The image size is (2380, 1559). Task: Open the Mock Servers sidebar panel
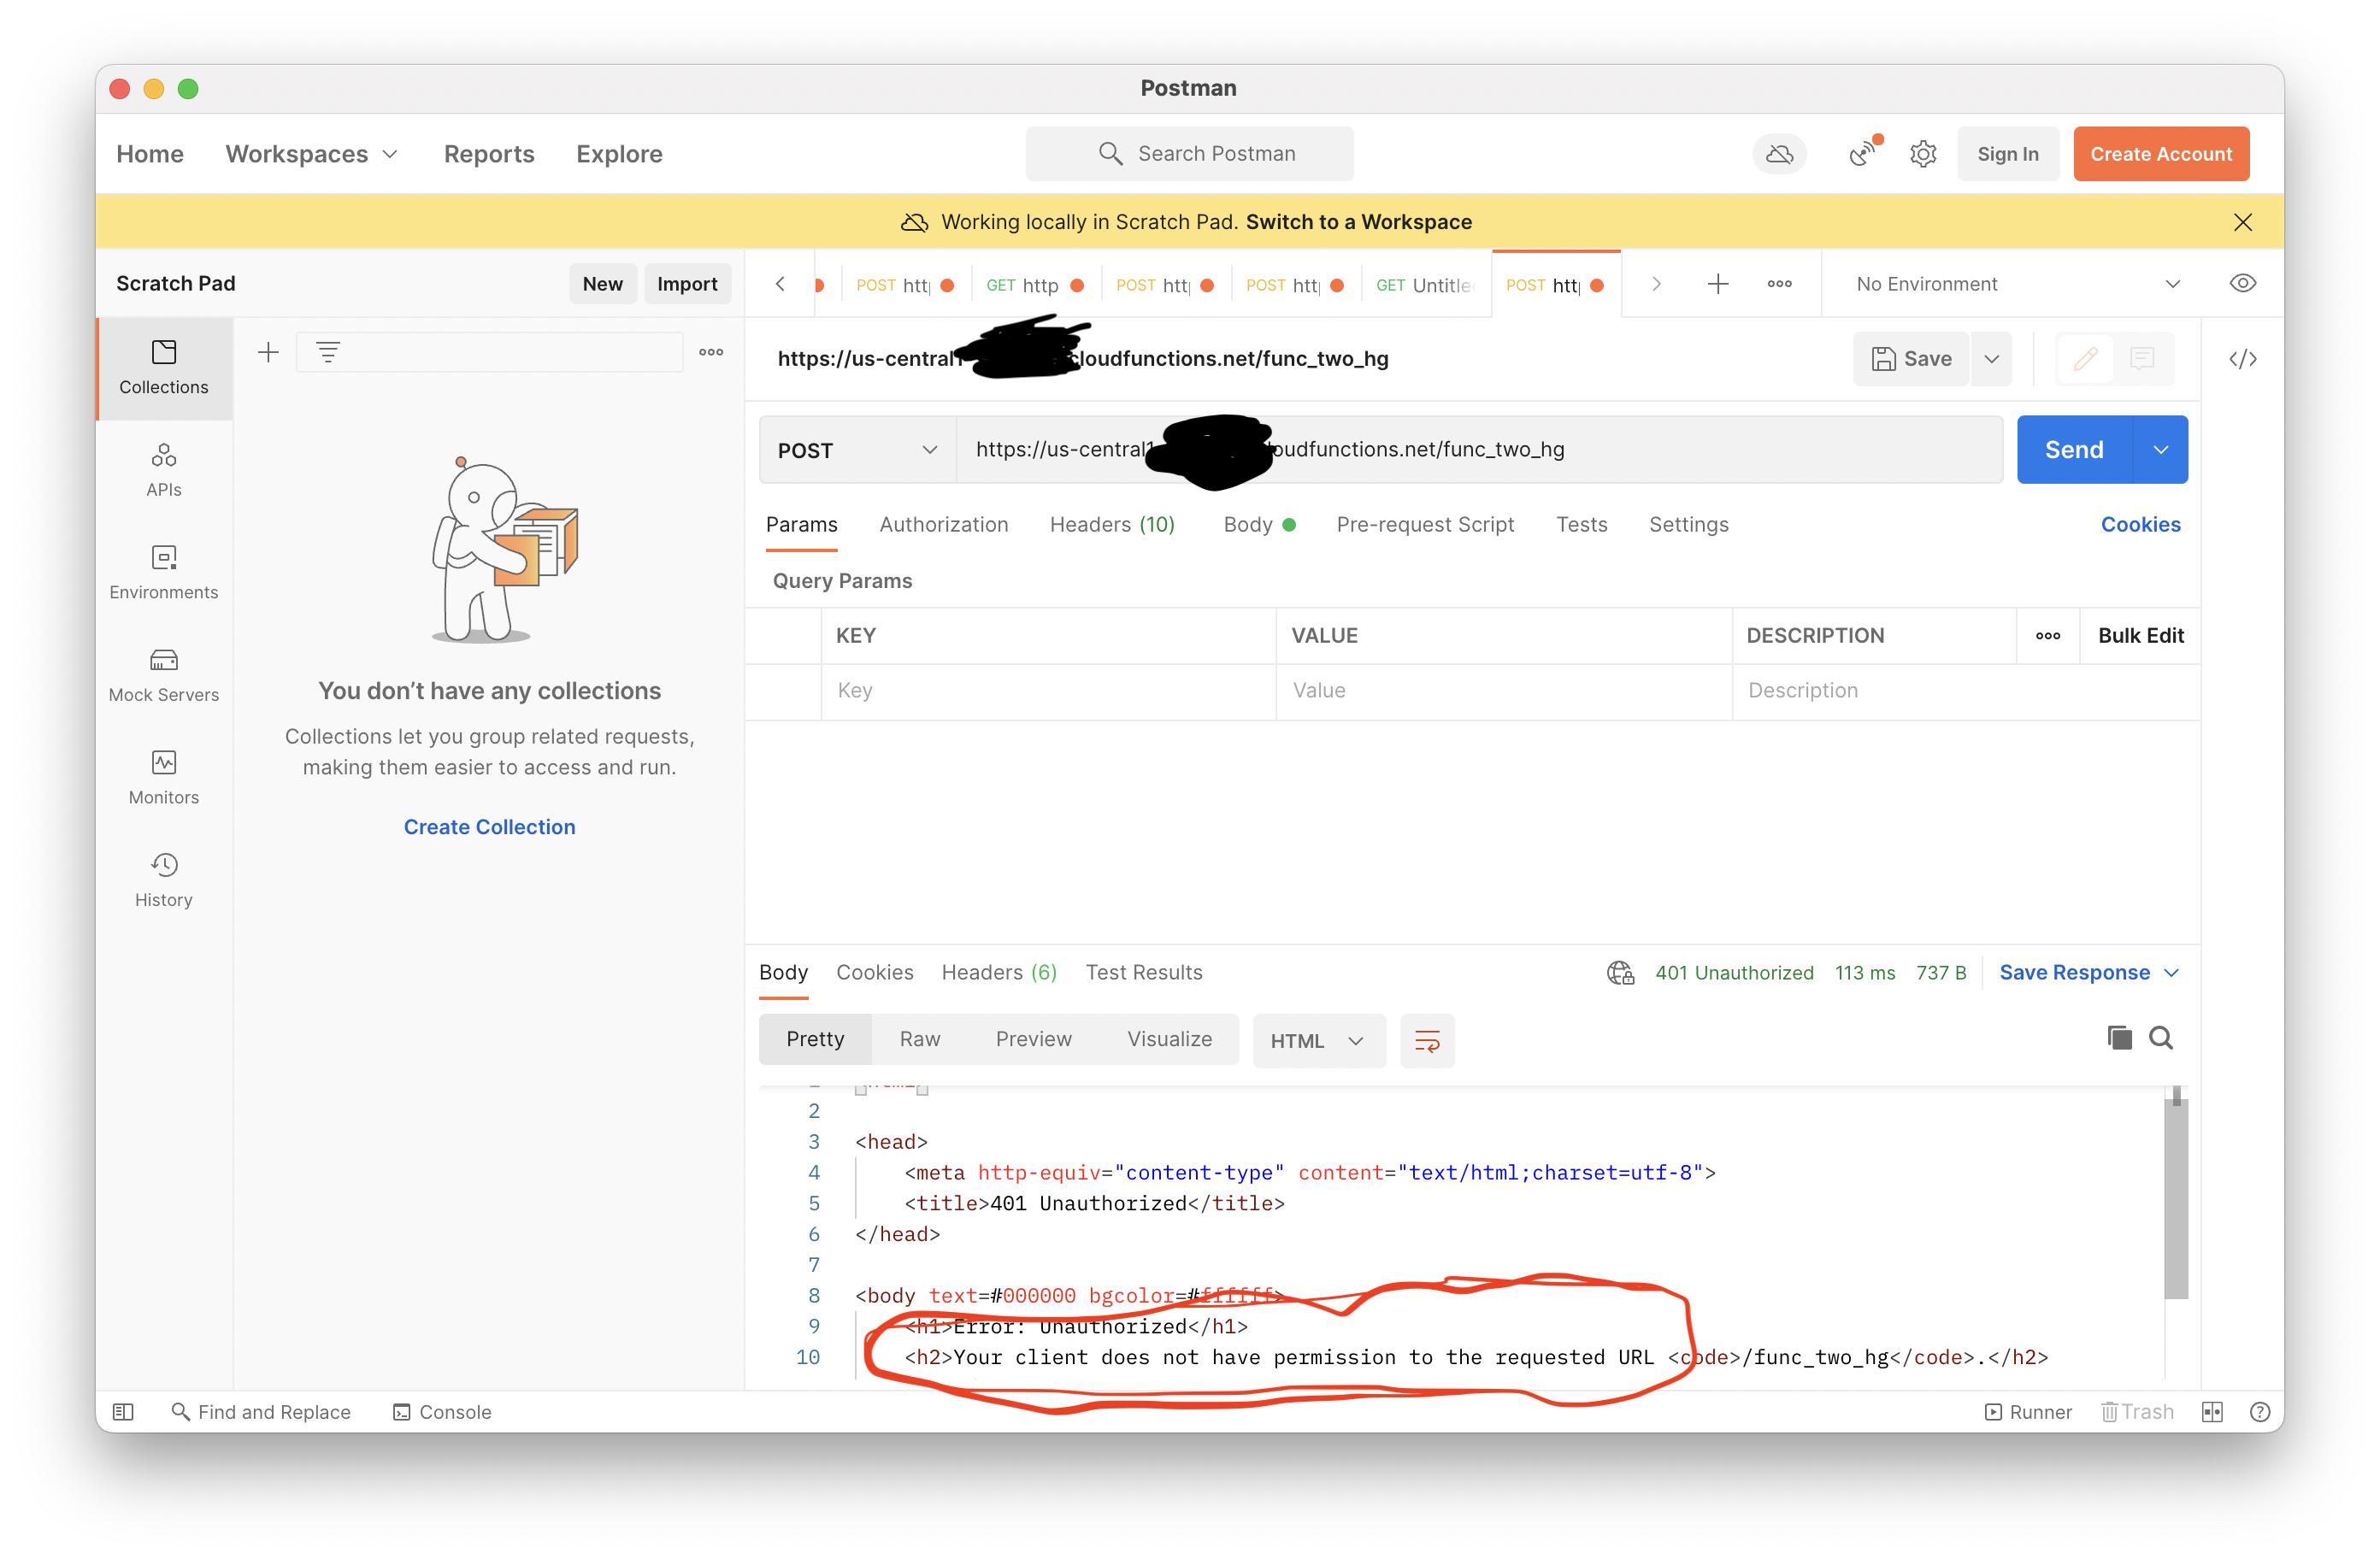pyautogui.click(x=164, y=675)
